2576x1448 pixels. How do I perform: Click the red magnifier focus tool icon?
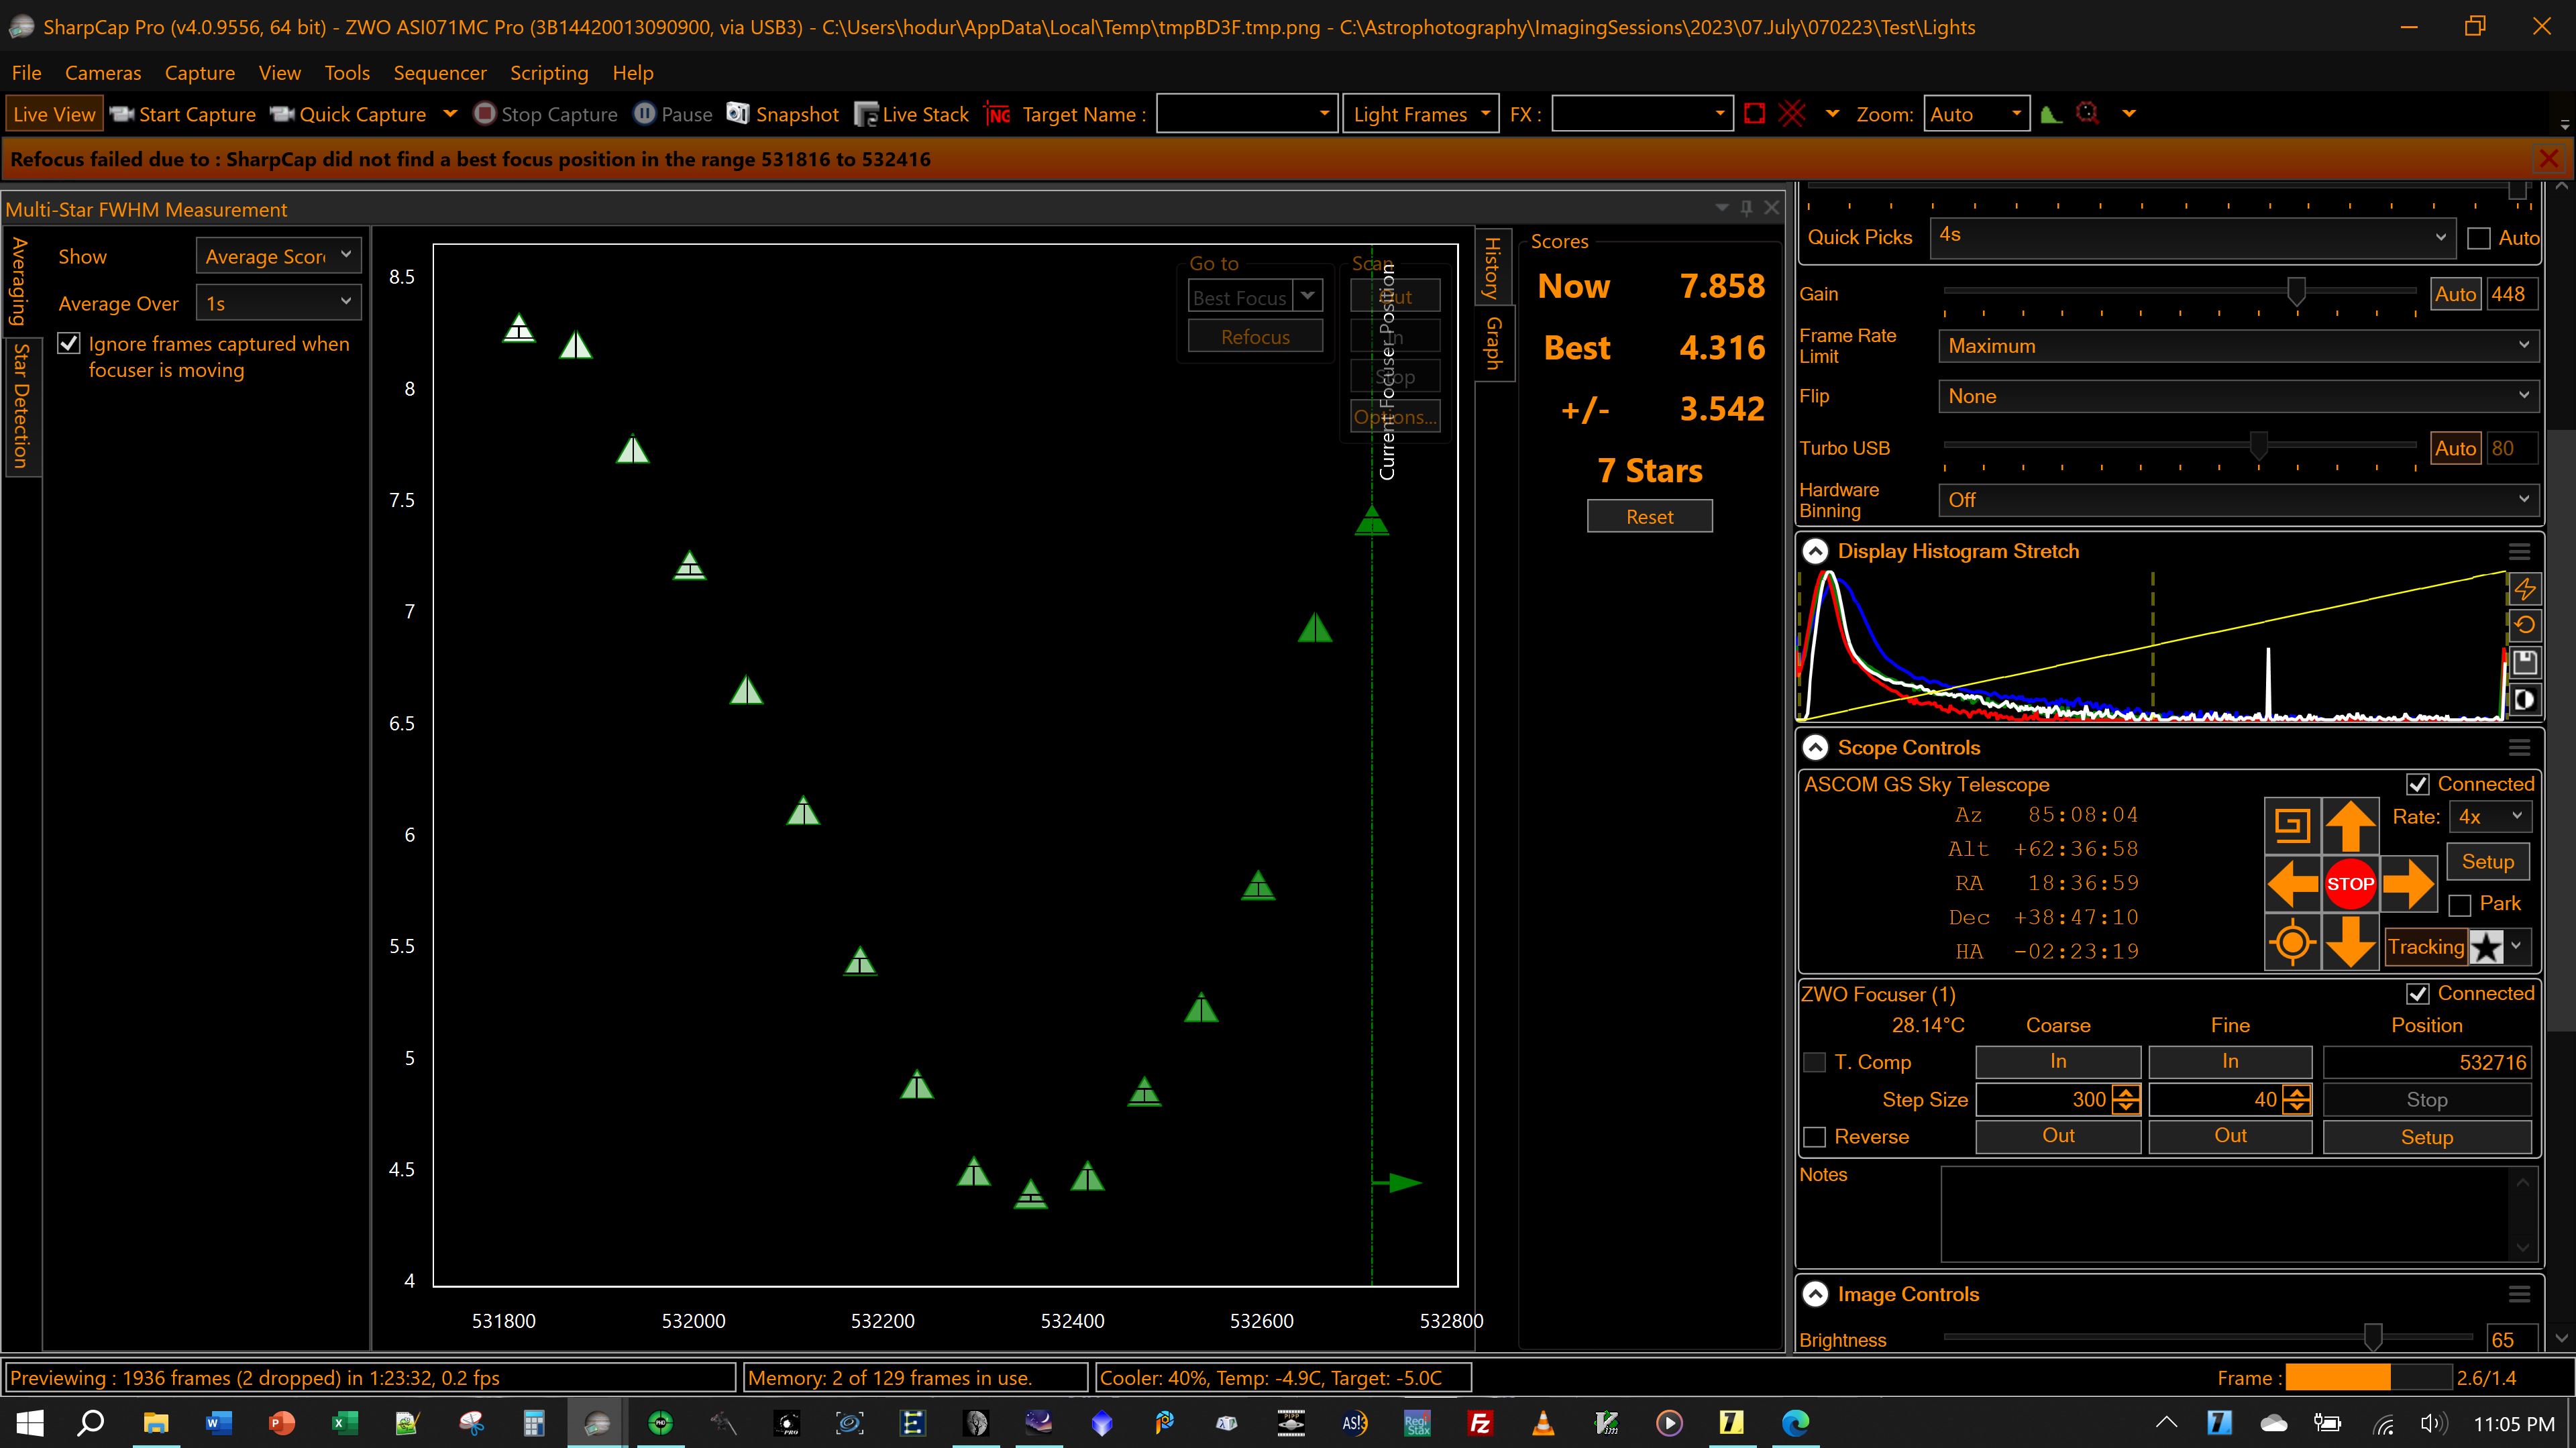pos(2087,114)
